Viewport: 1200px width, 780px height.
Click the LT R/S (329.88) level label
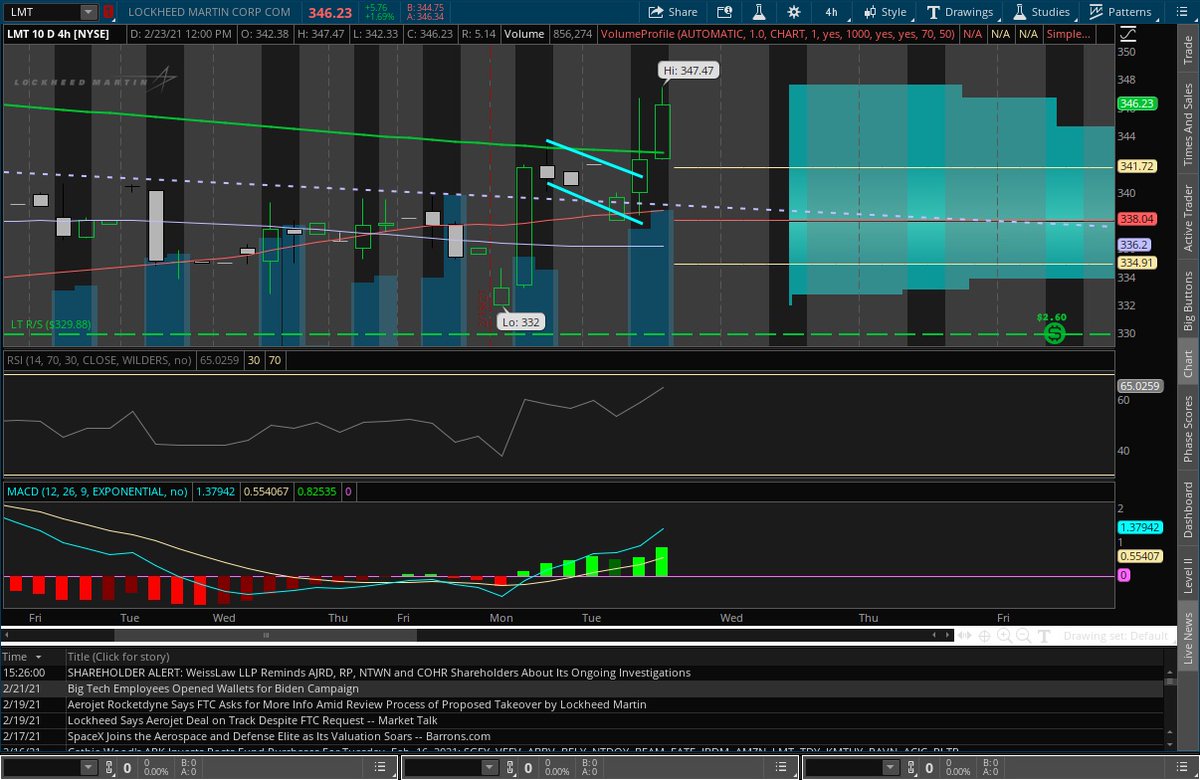[x=51, y=325]
